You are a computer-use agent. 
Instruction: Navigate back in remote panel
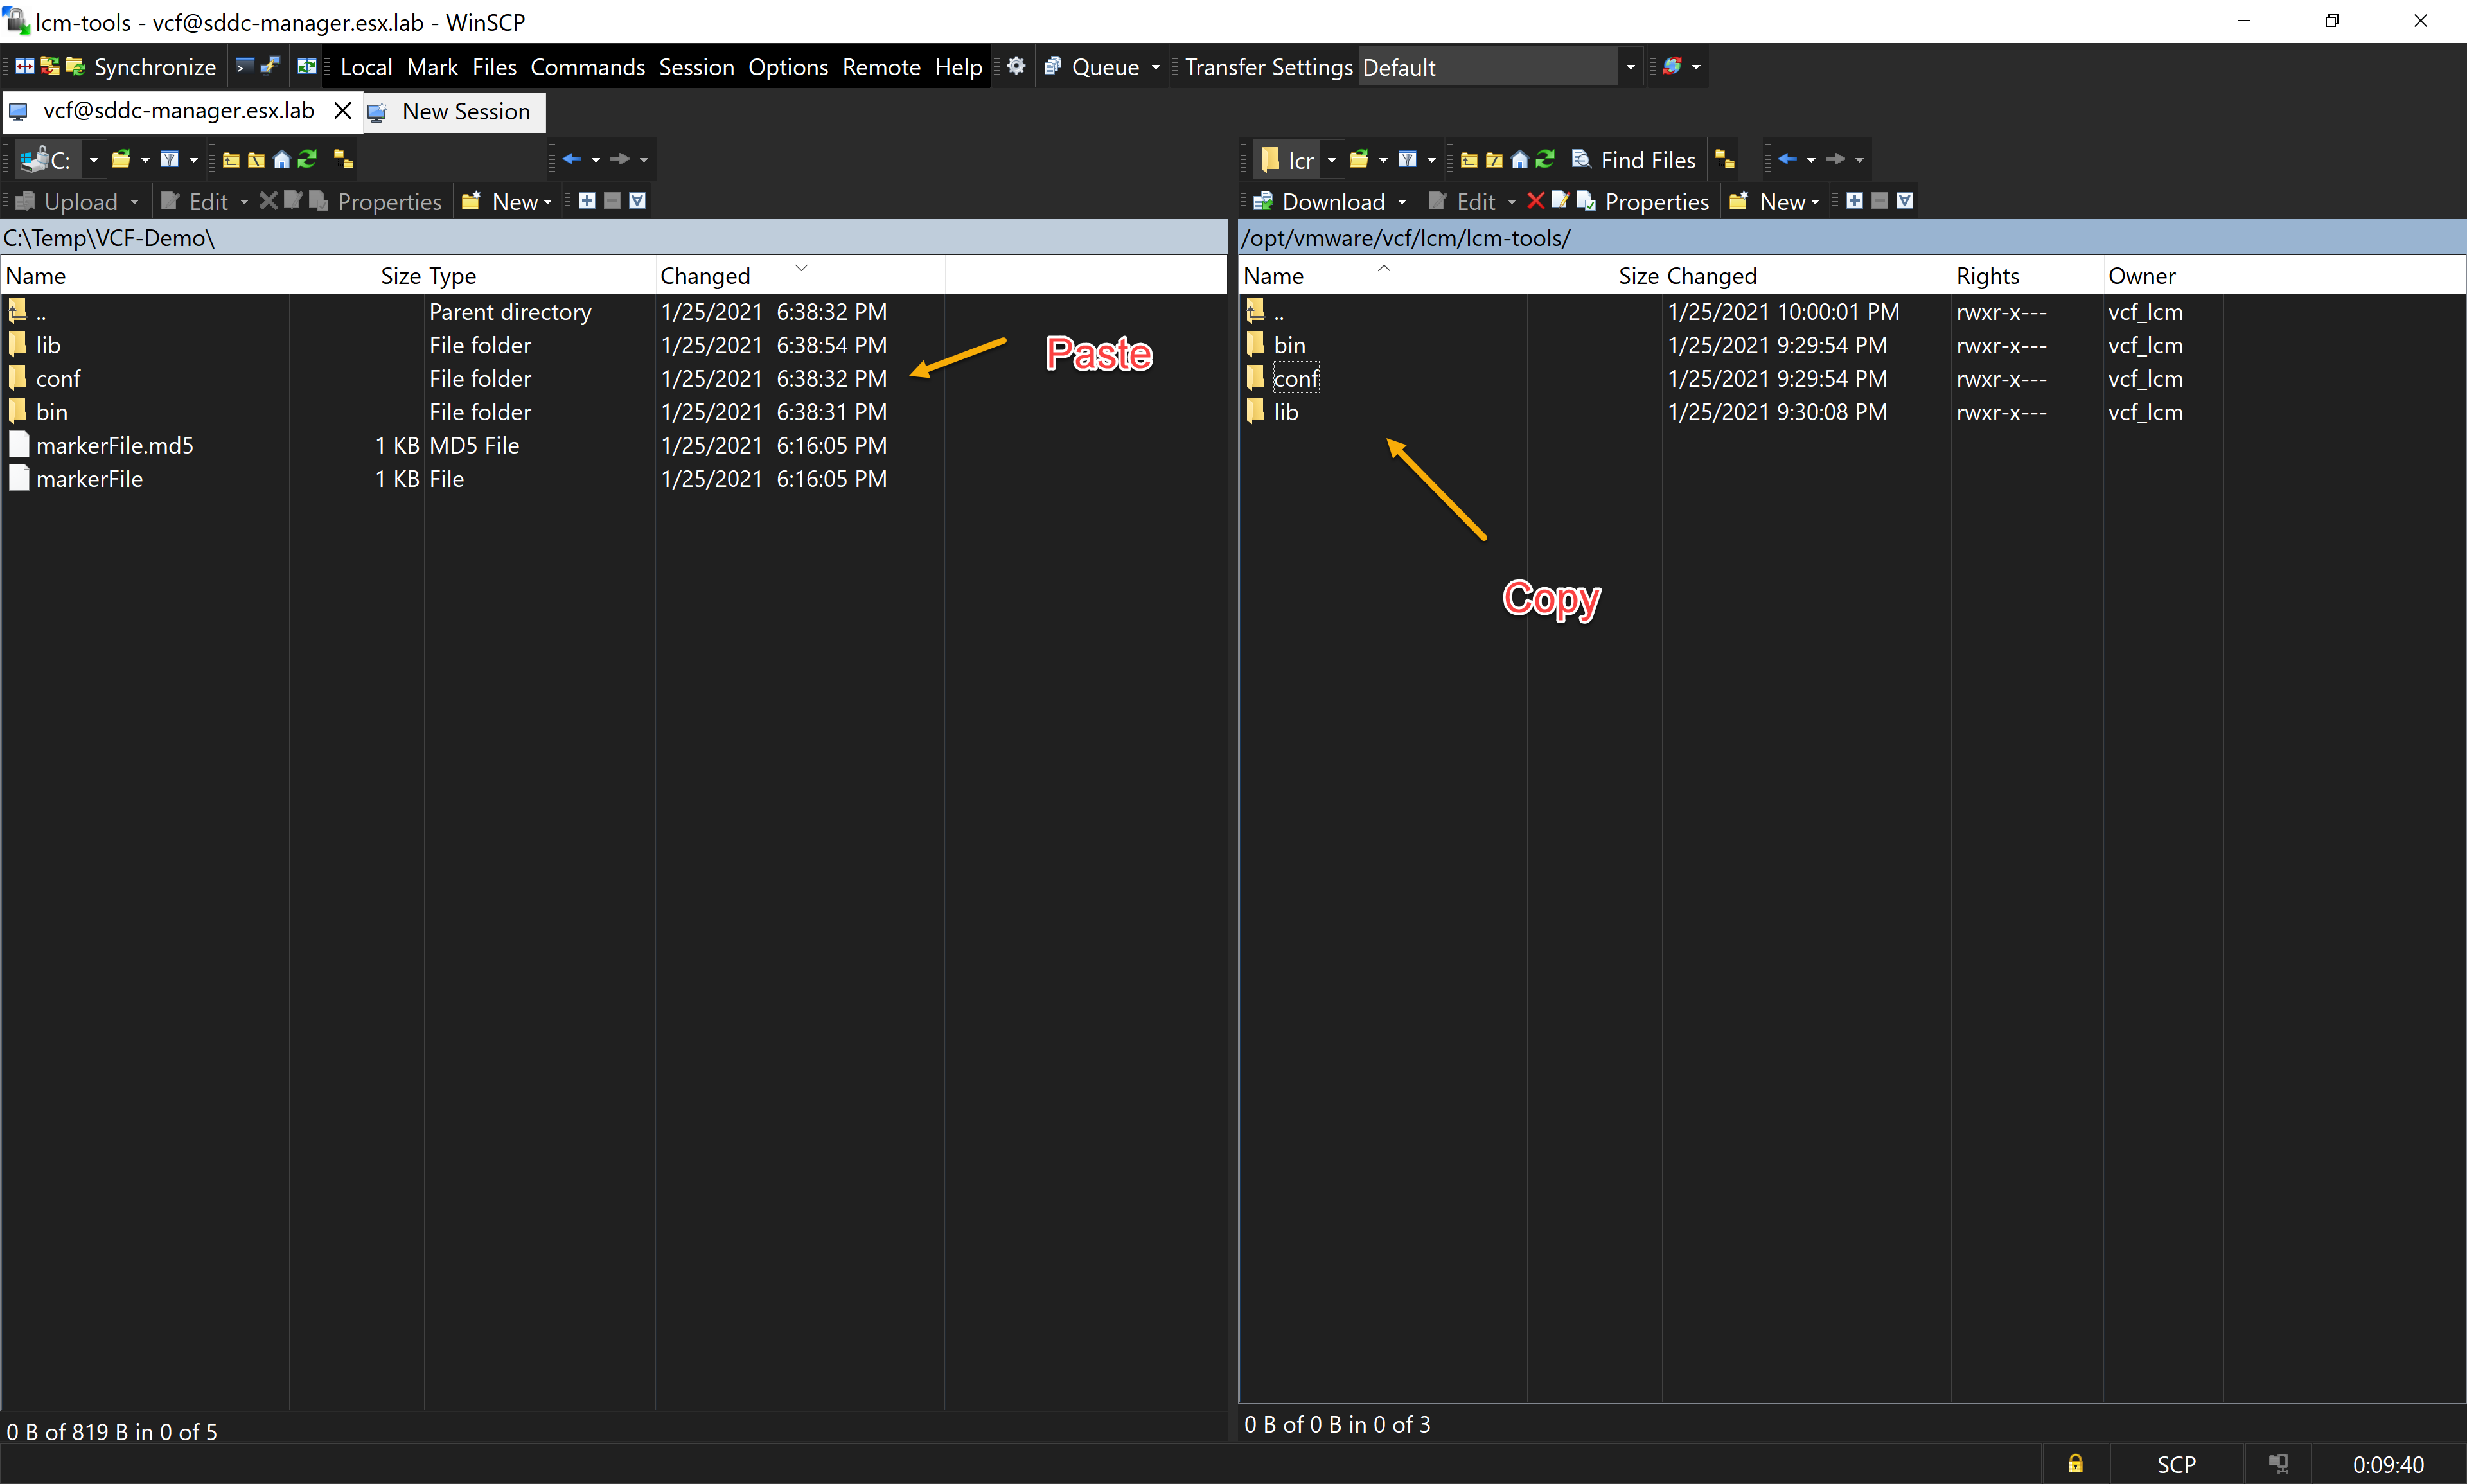tap(1787, 159)
